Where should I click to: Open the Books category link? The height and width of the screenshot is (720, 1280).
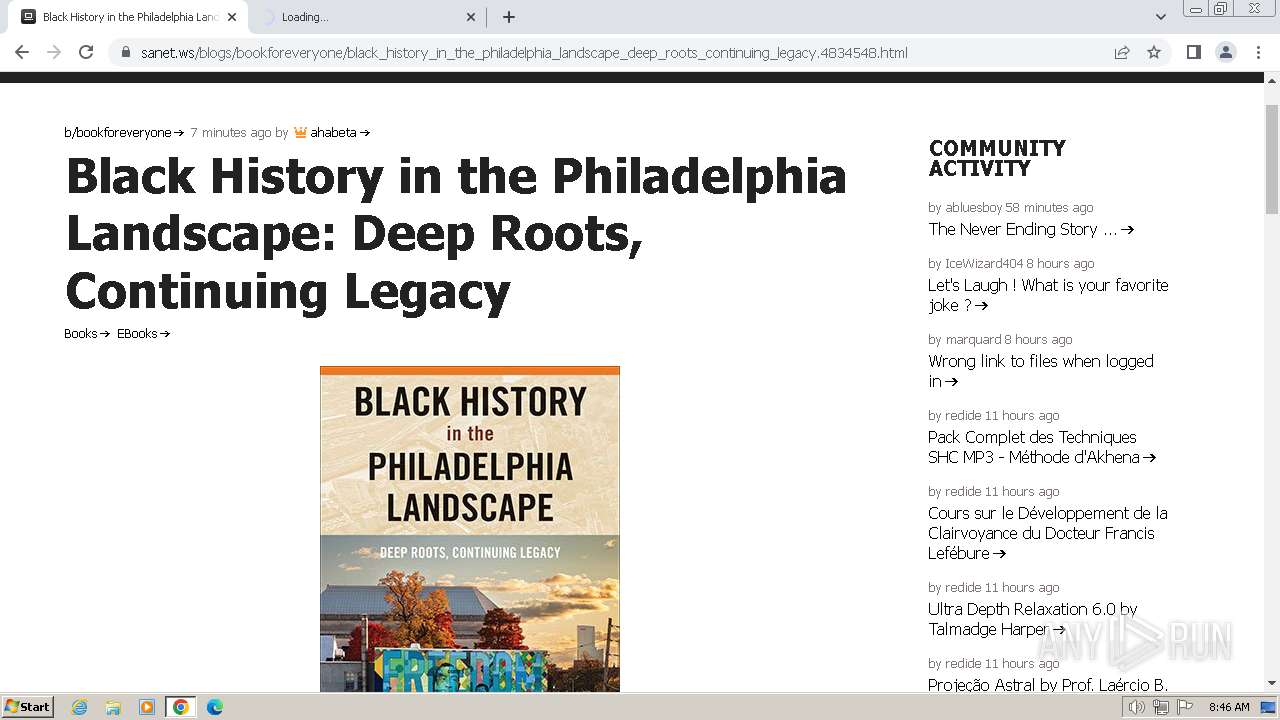point(87,334)
